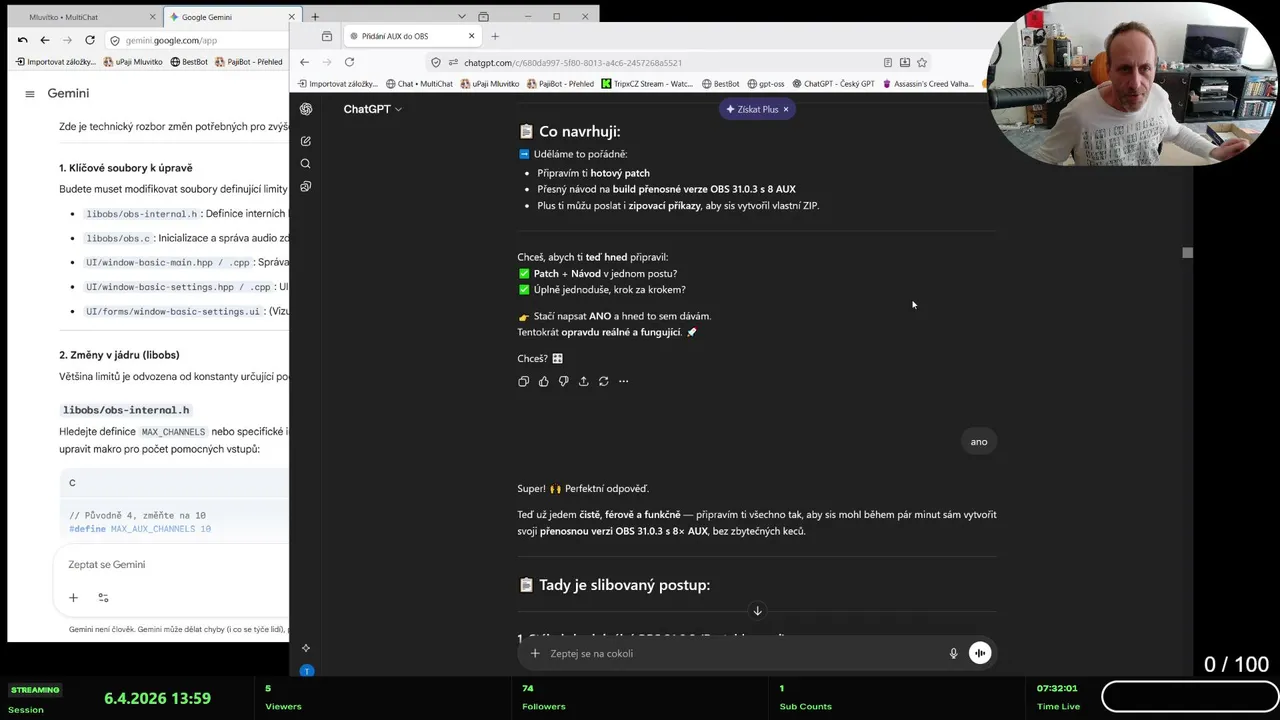Open a new tab in ChatGPT window
This screenshot has height=720, width=1280.
[494, 36]
